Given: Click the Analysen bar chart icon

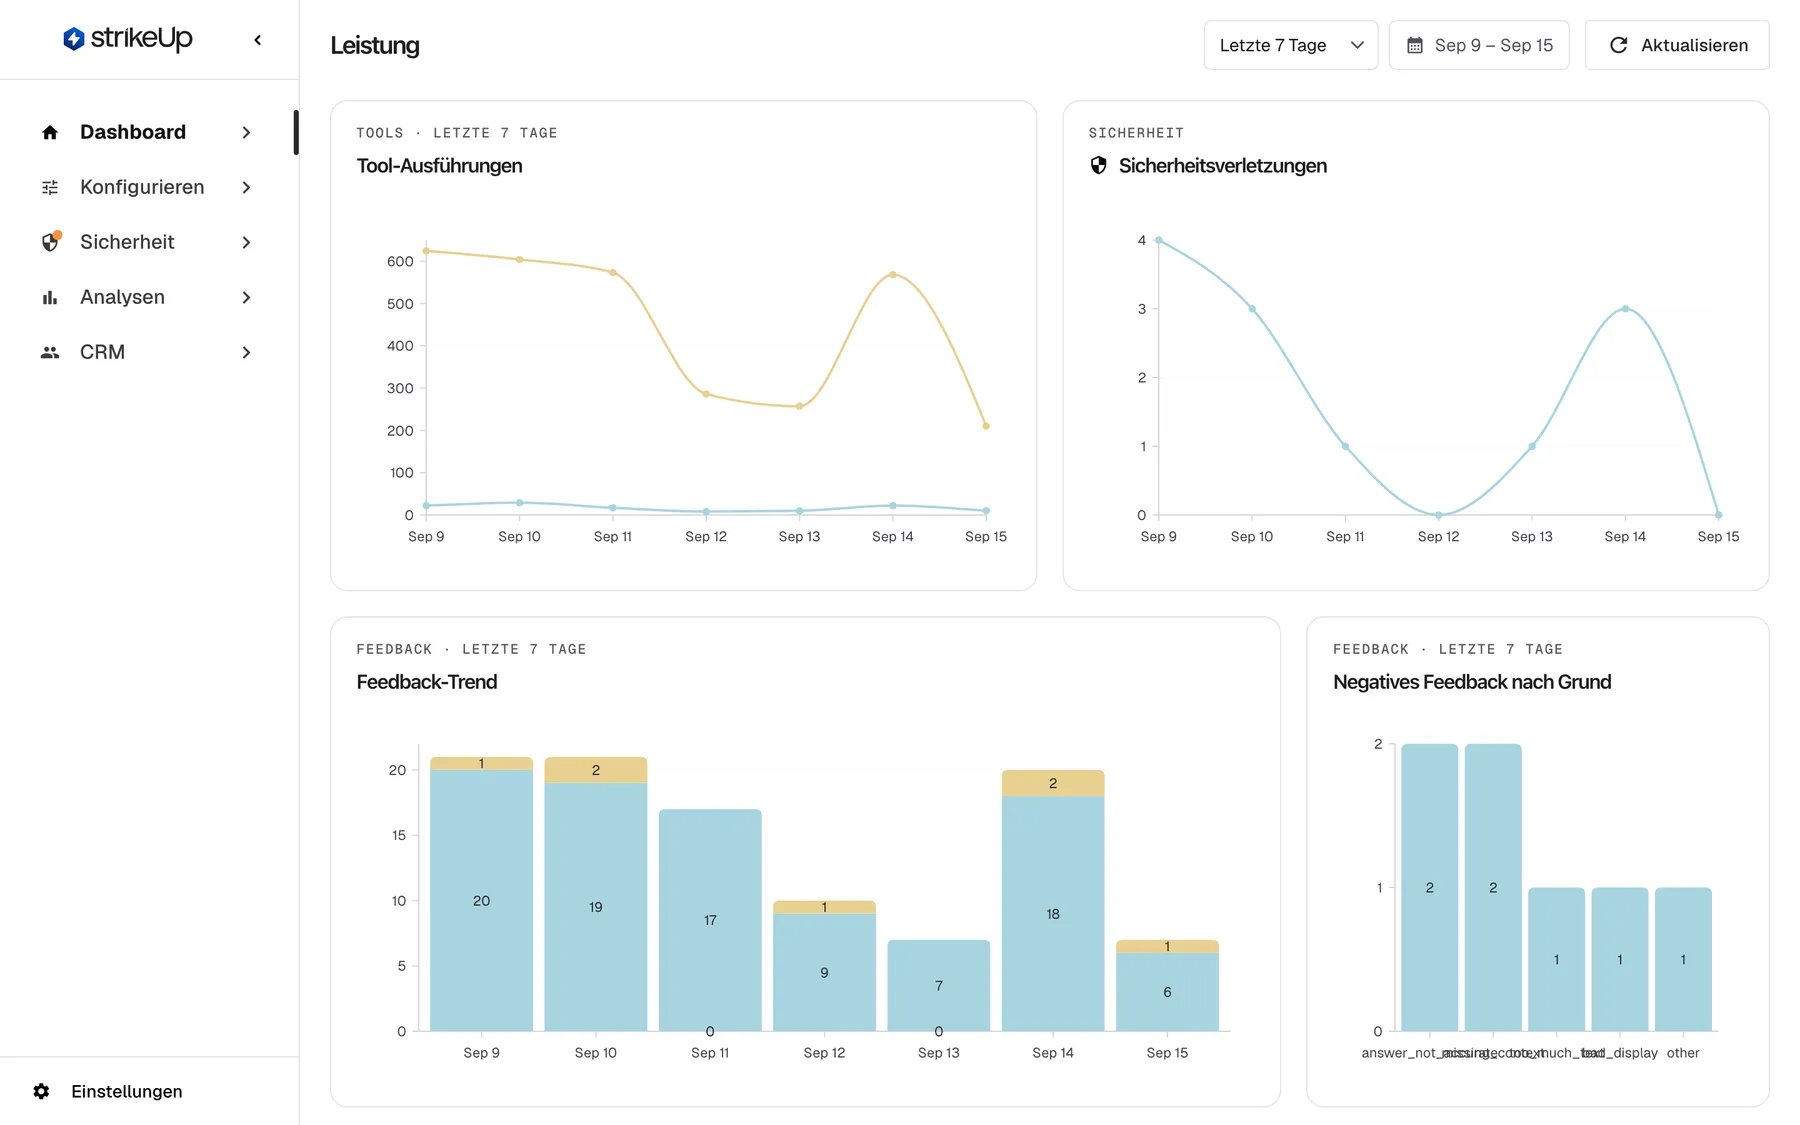Looking at the screenshot, I should (50, 297).
